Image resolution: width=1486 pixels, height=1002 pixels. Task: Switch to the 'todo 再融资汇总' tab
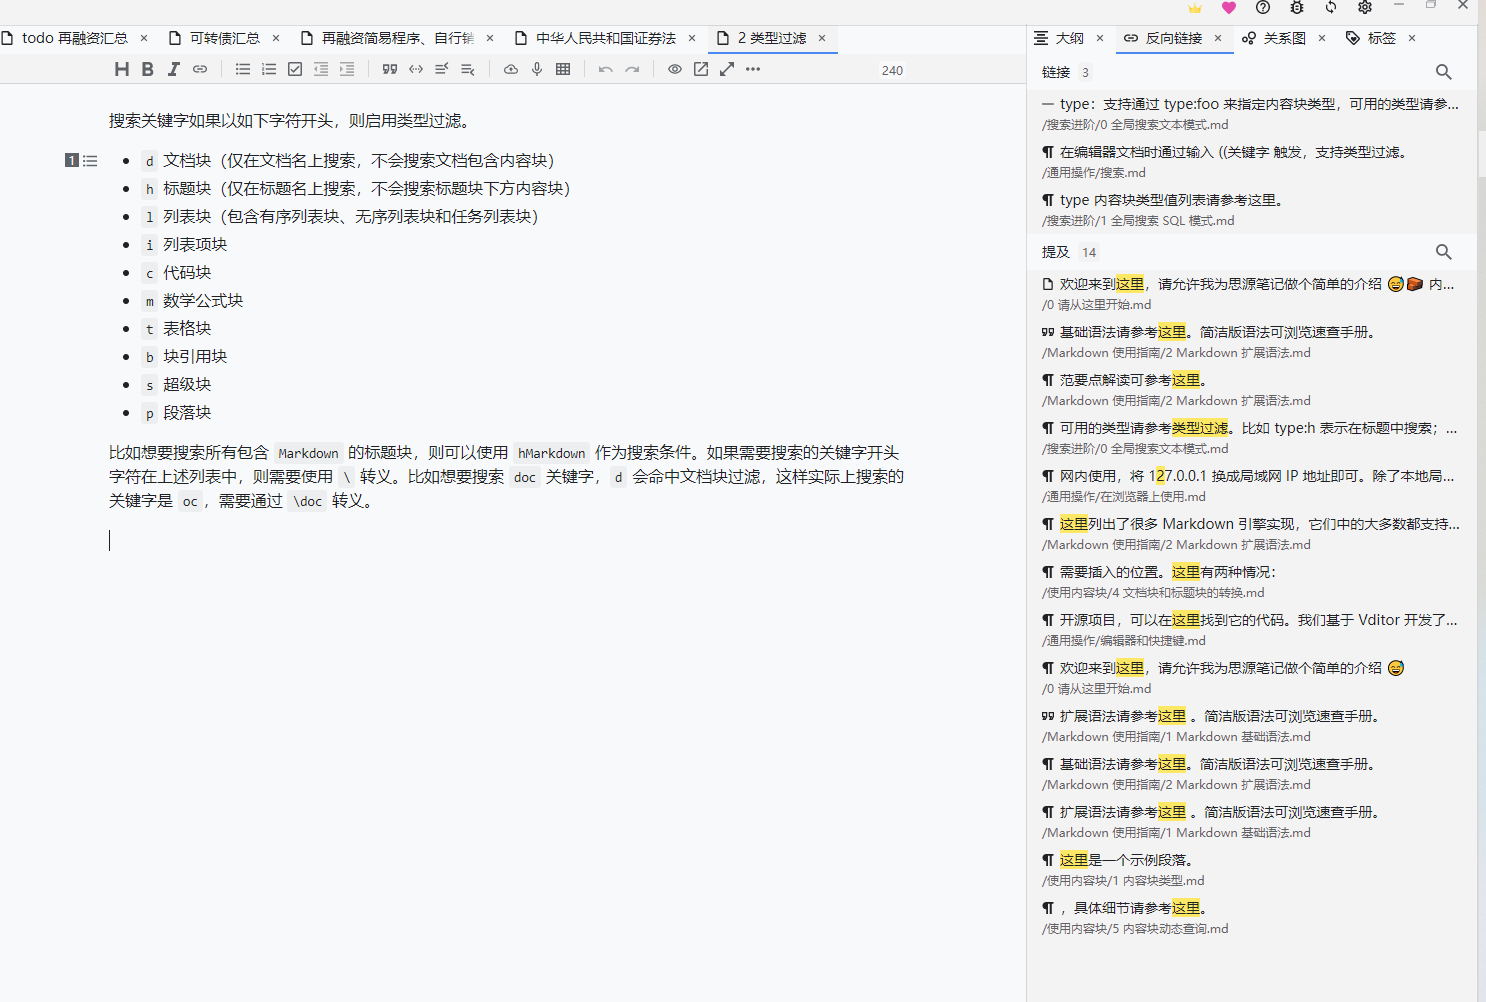pos(75,38)
